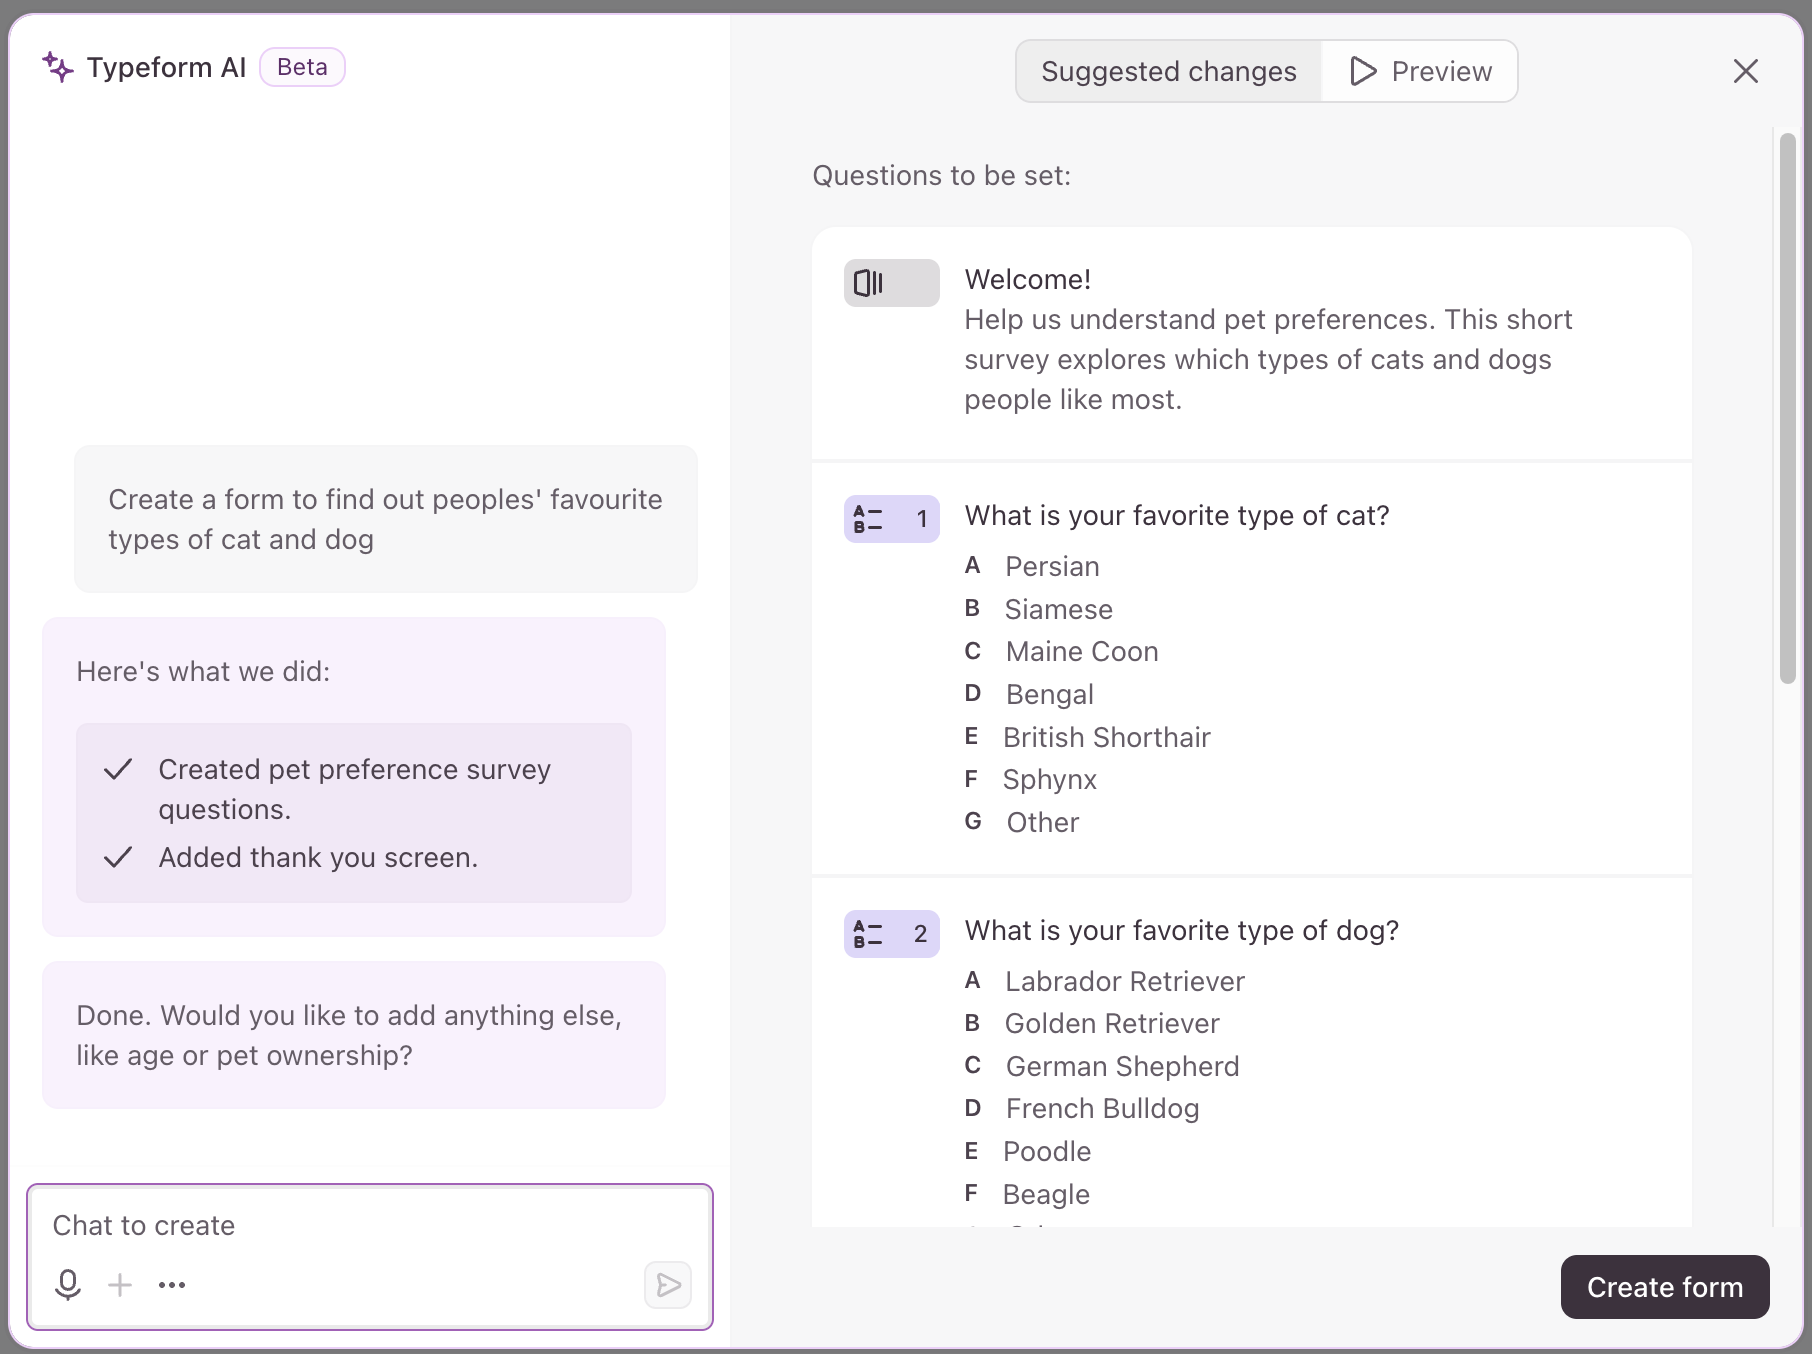The image size is (1812, 1354).
Task: Click the multiple choice icon for question 1
Action: click(x=891, y=519)
